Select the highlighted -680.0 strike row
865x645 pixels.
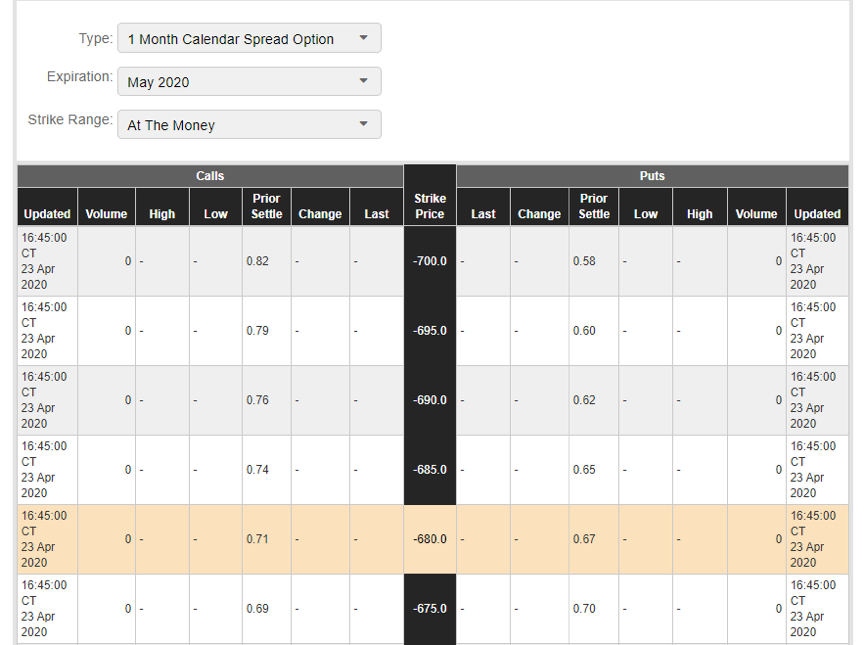click(432, 539)
